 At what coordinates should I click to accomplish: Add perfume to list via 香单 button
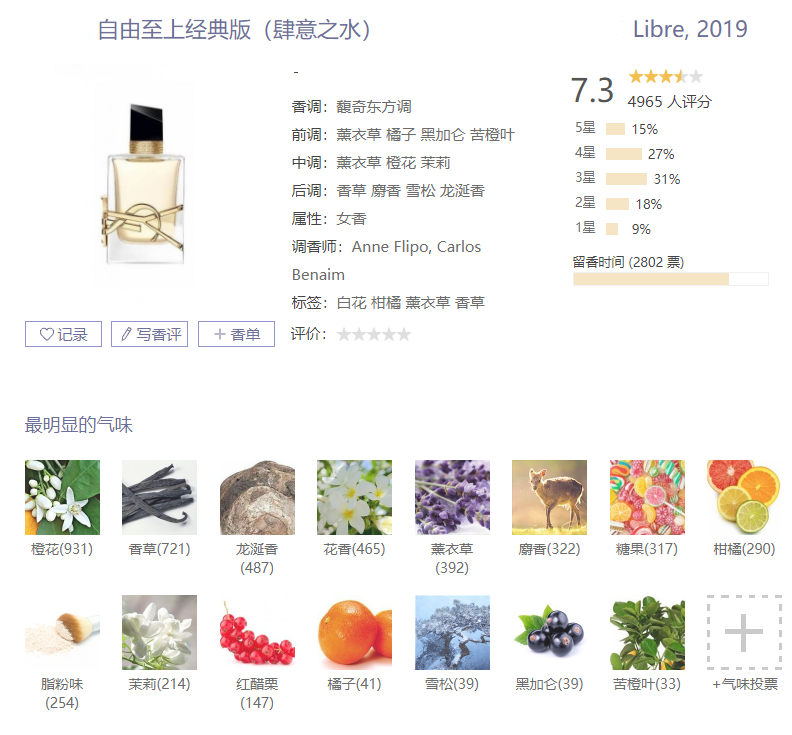pos(236,334)
